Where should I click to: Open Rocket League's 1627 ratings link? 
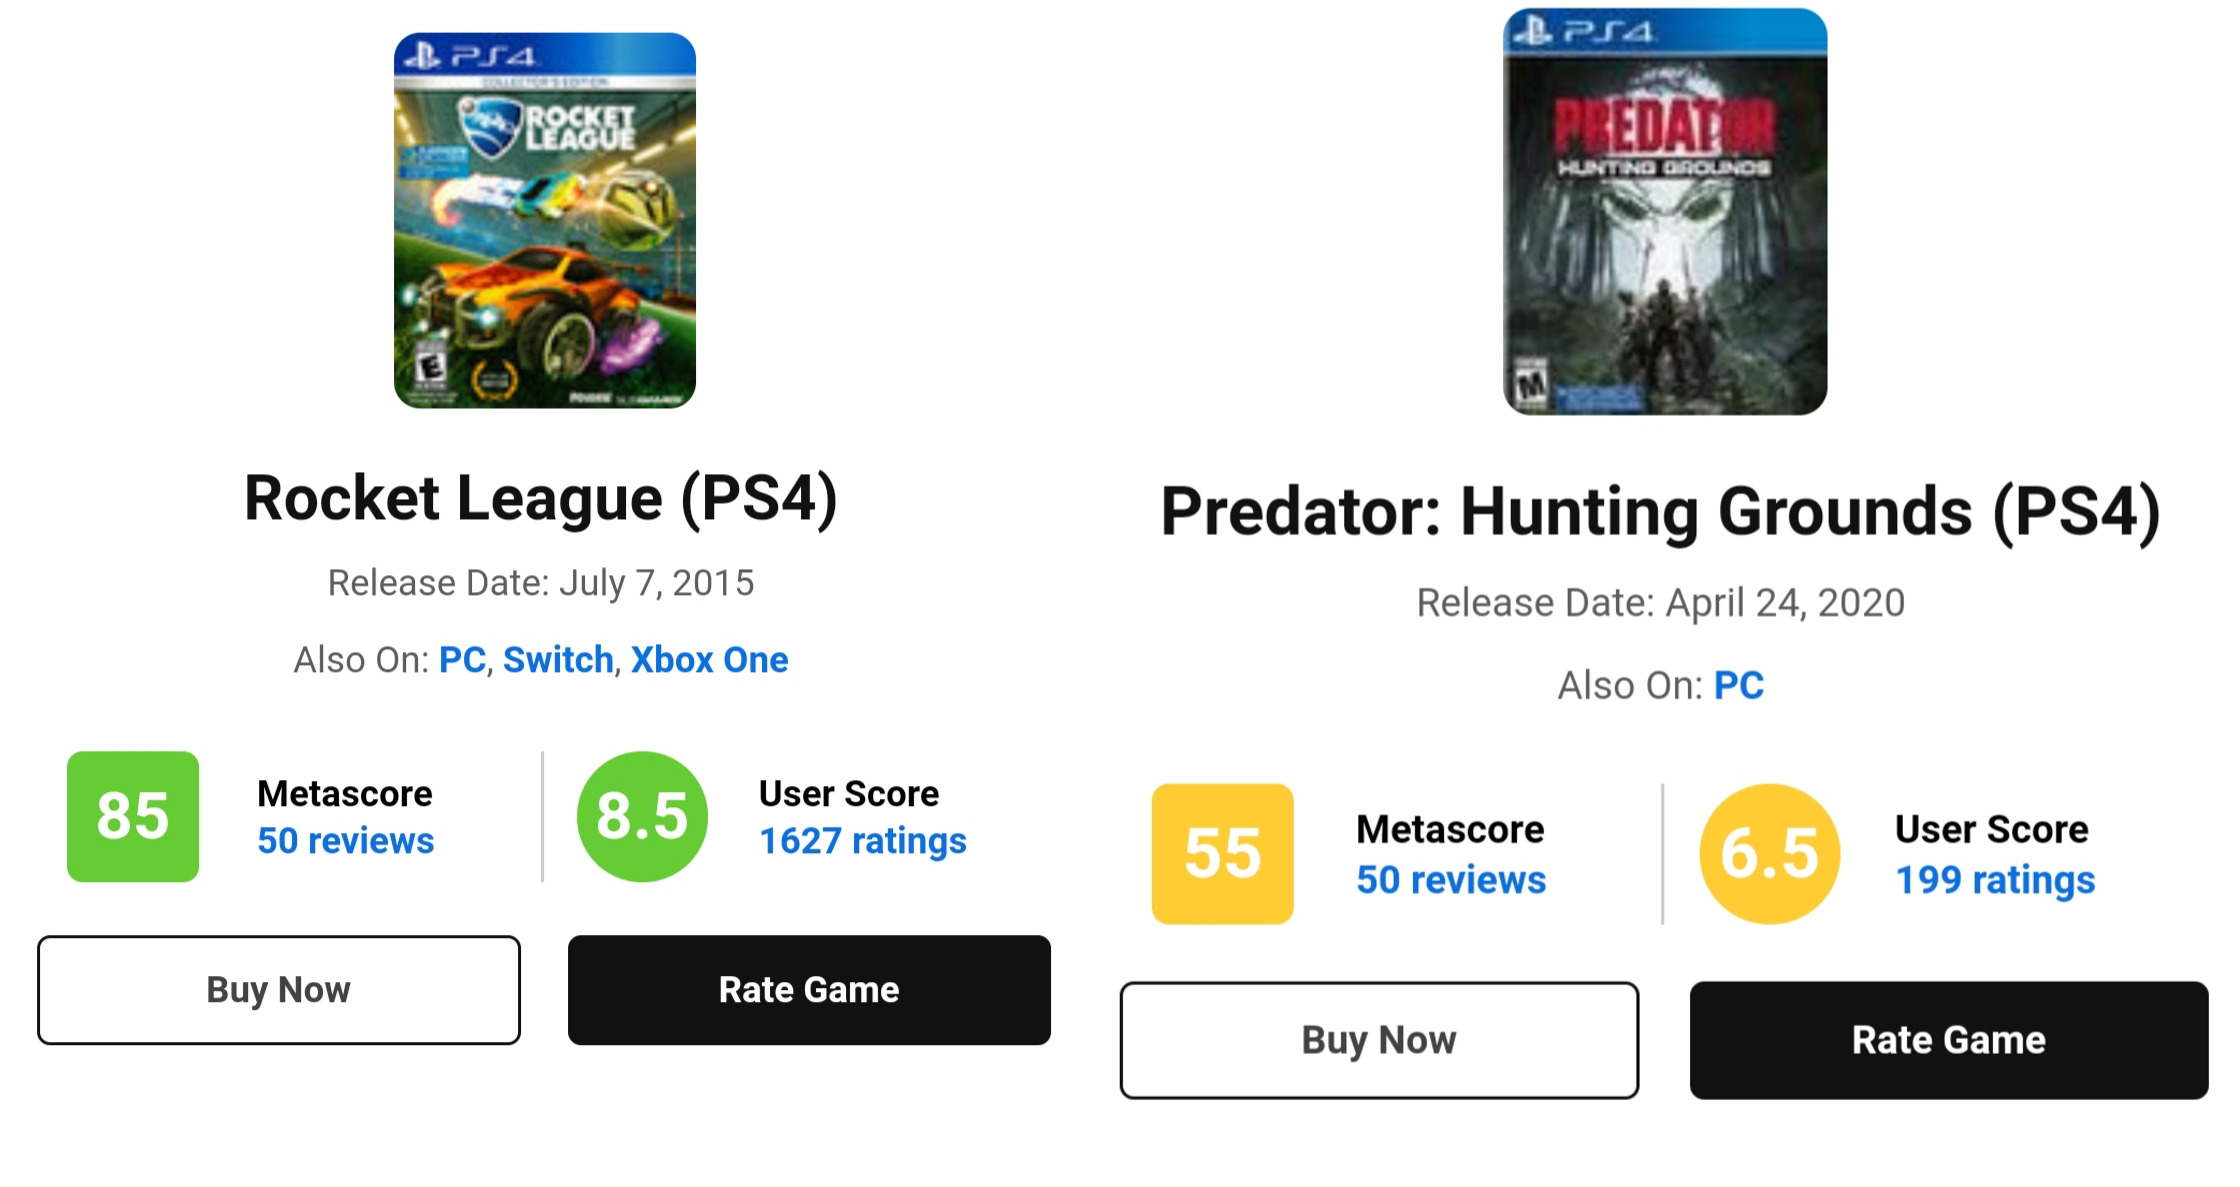tap(862, 841)
